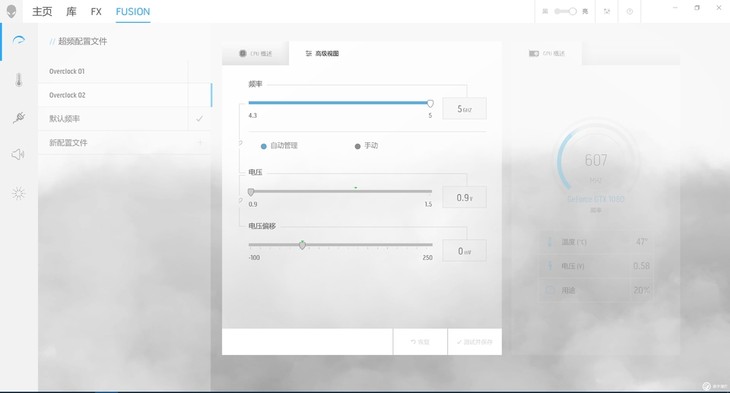The height and width of the screenshot is (393, 730).
Task: Click the circular help icon in top bar
Action: point(629,12)
